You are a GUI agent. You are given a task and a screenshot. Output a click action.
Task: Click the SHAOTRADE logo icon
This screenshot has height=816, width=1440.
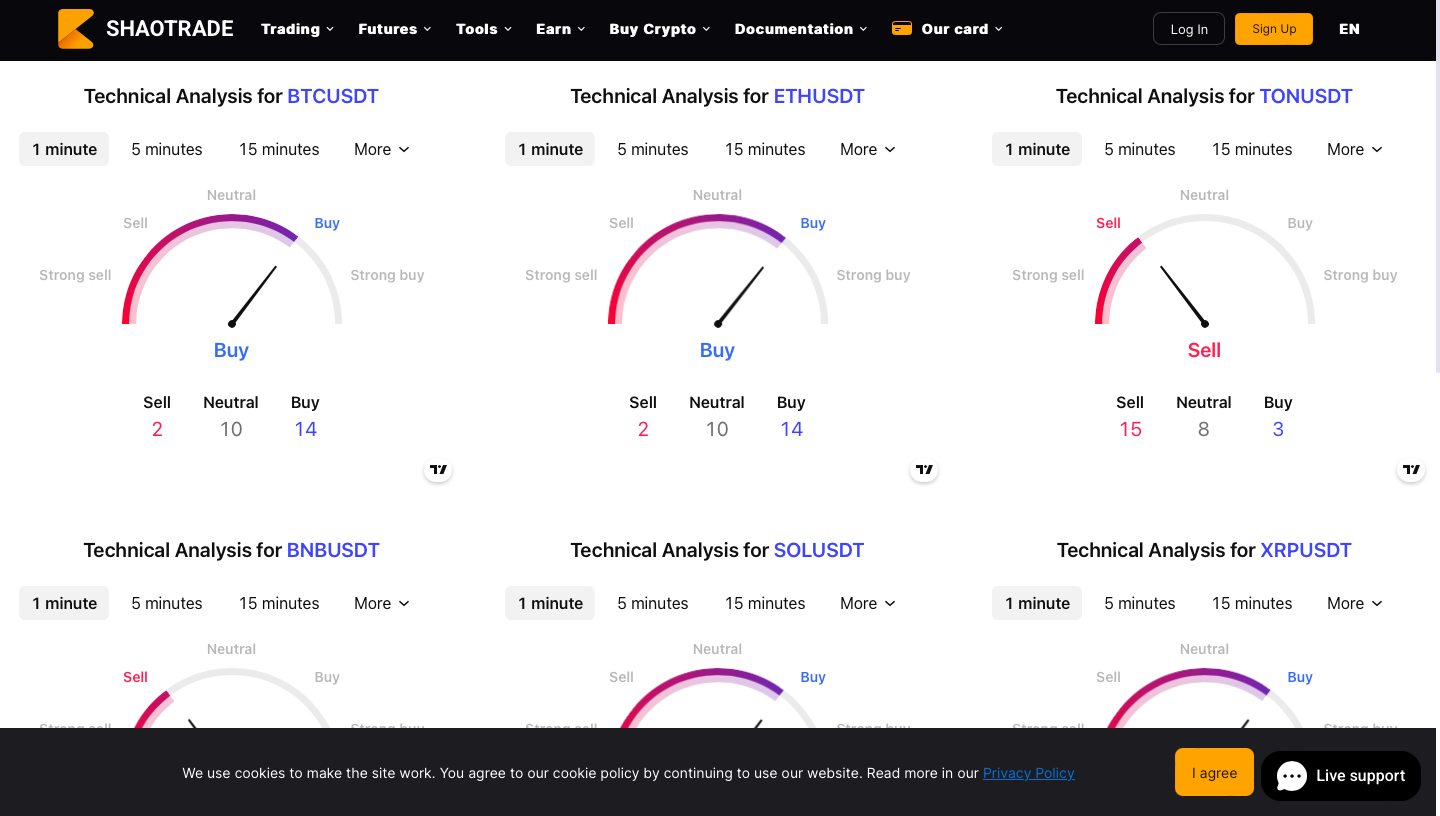pyautogui.click(x=76, y=29)
